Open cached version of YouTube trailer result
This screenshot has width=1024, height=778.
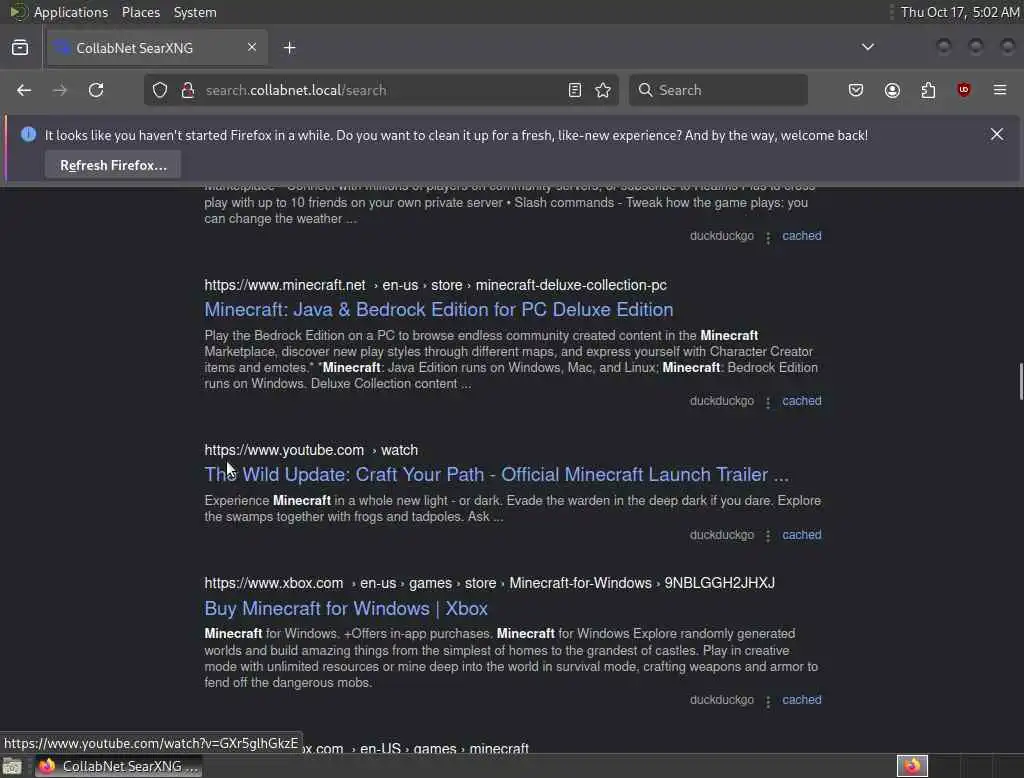[x=802, y=535]
